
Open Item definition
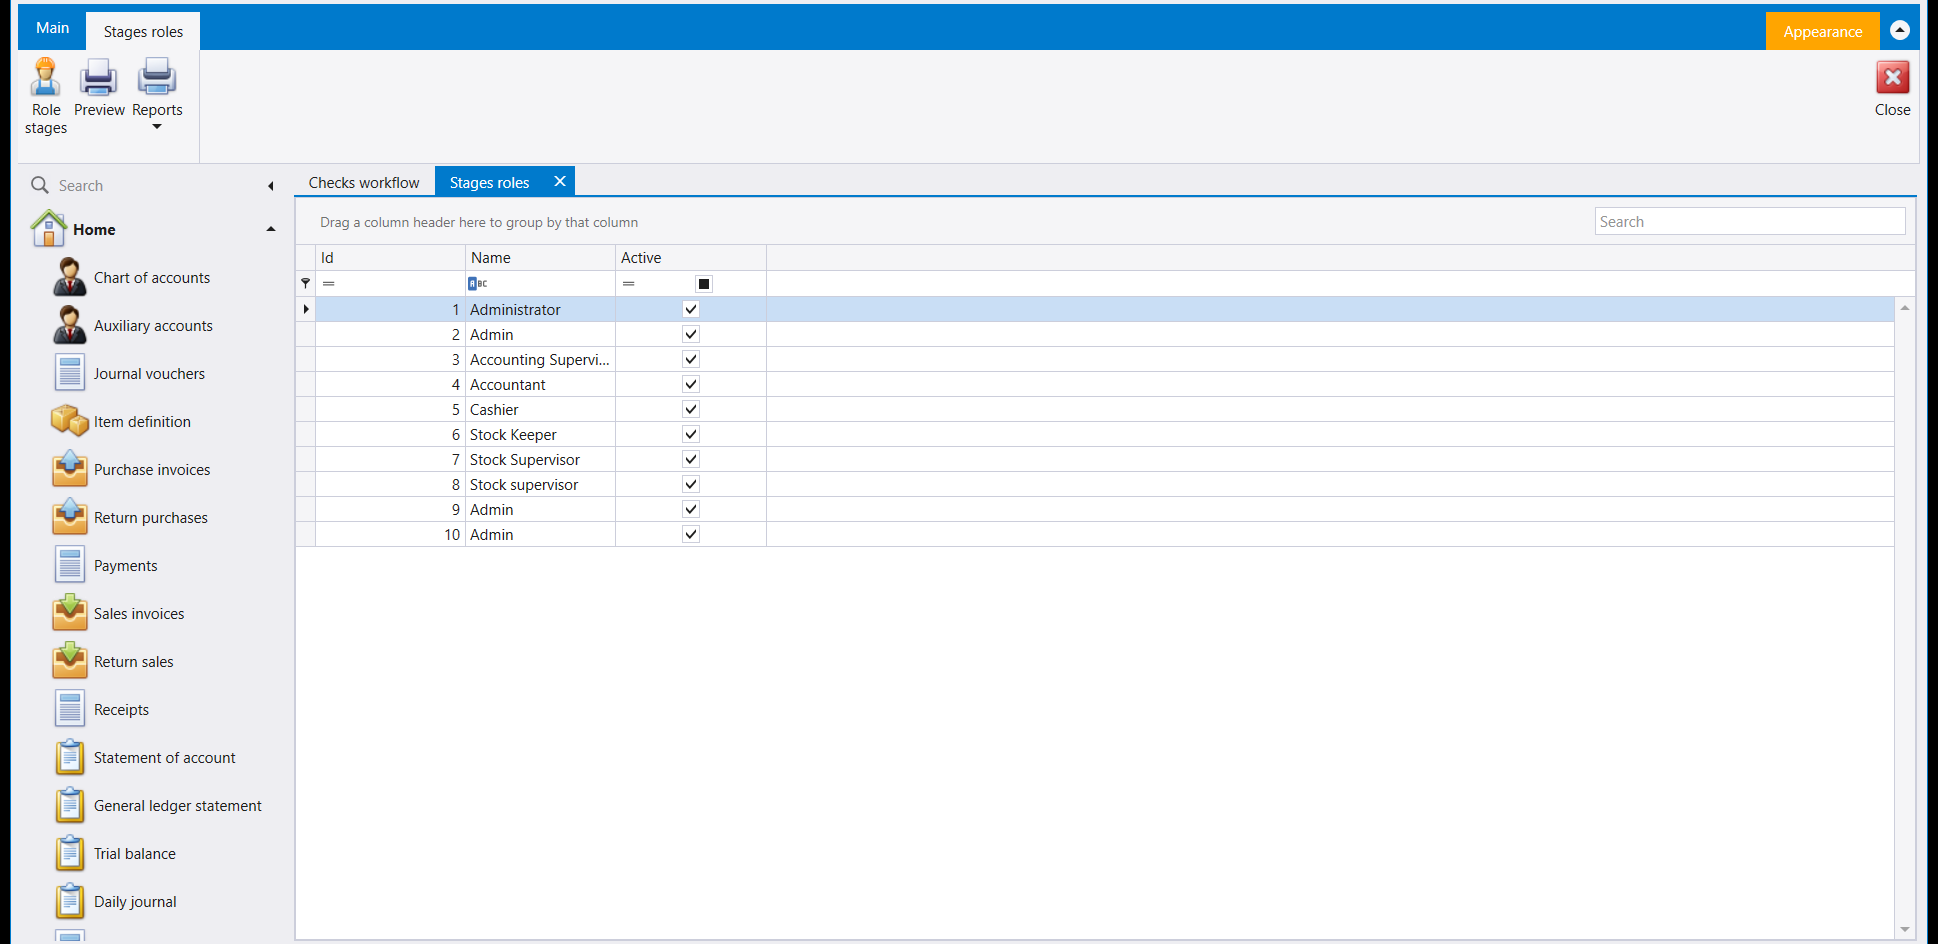pos(142,422)
